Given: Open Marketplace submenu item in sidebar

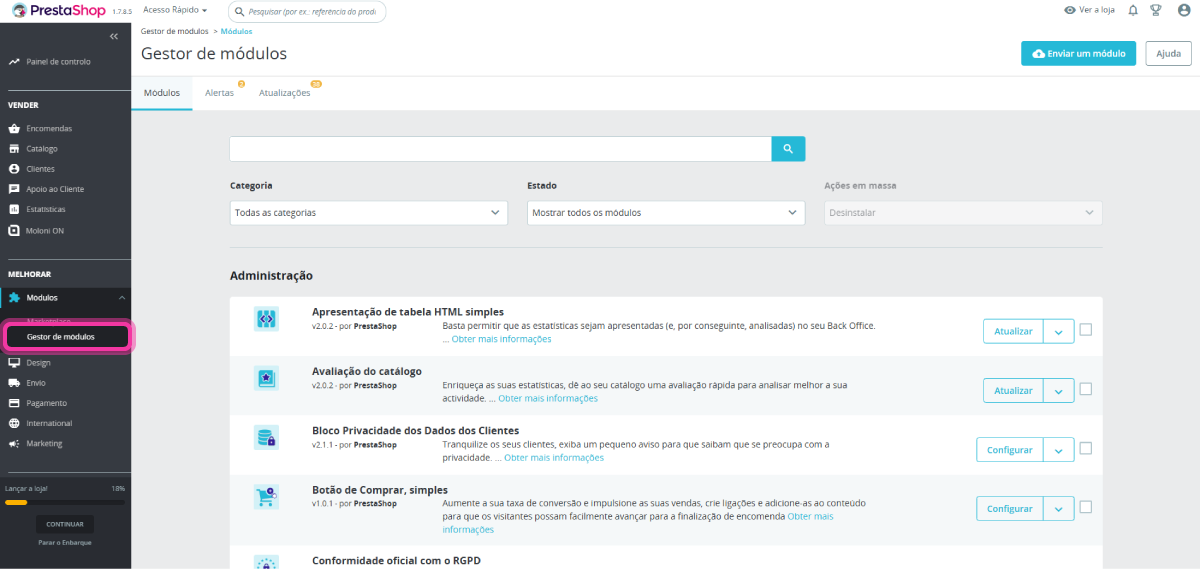Looking at the screenshot, I should click(47, 321).
